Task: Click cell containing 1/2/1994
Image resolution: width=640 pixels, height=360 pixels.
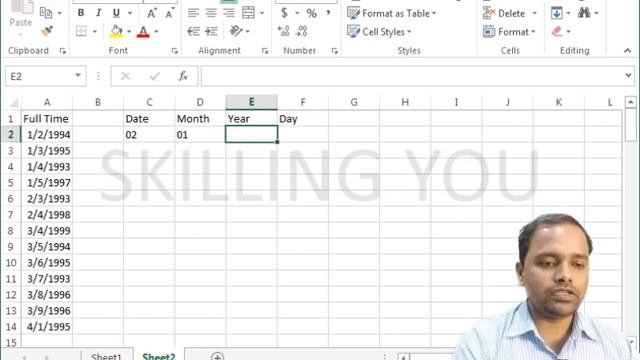Action: point(47,135)
